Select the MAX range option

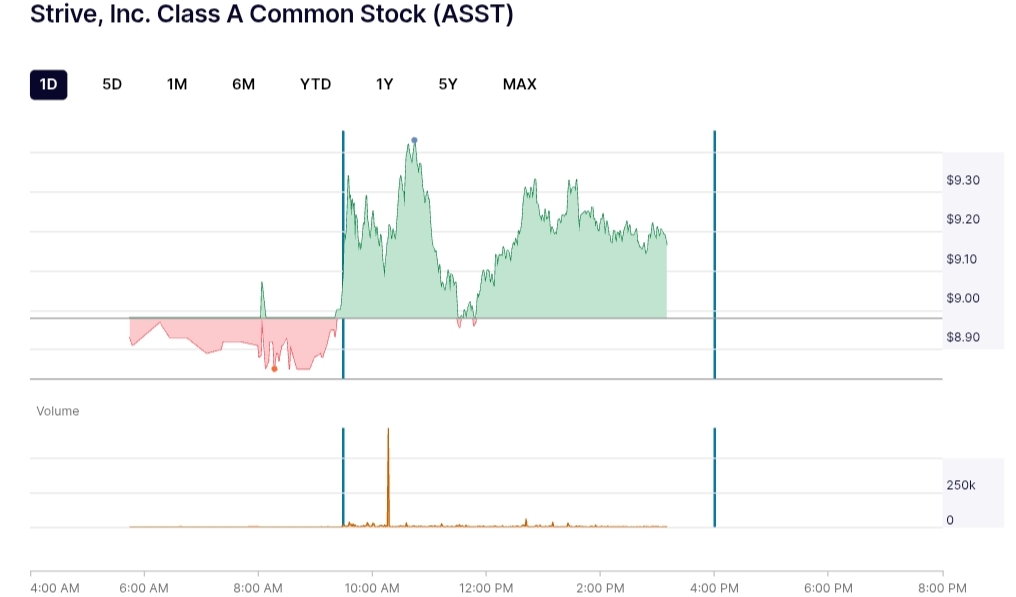(519, 84)
